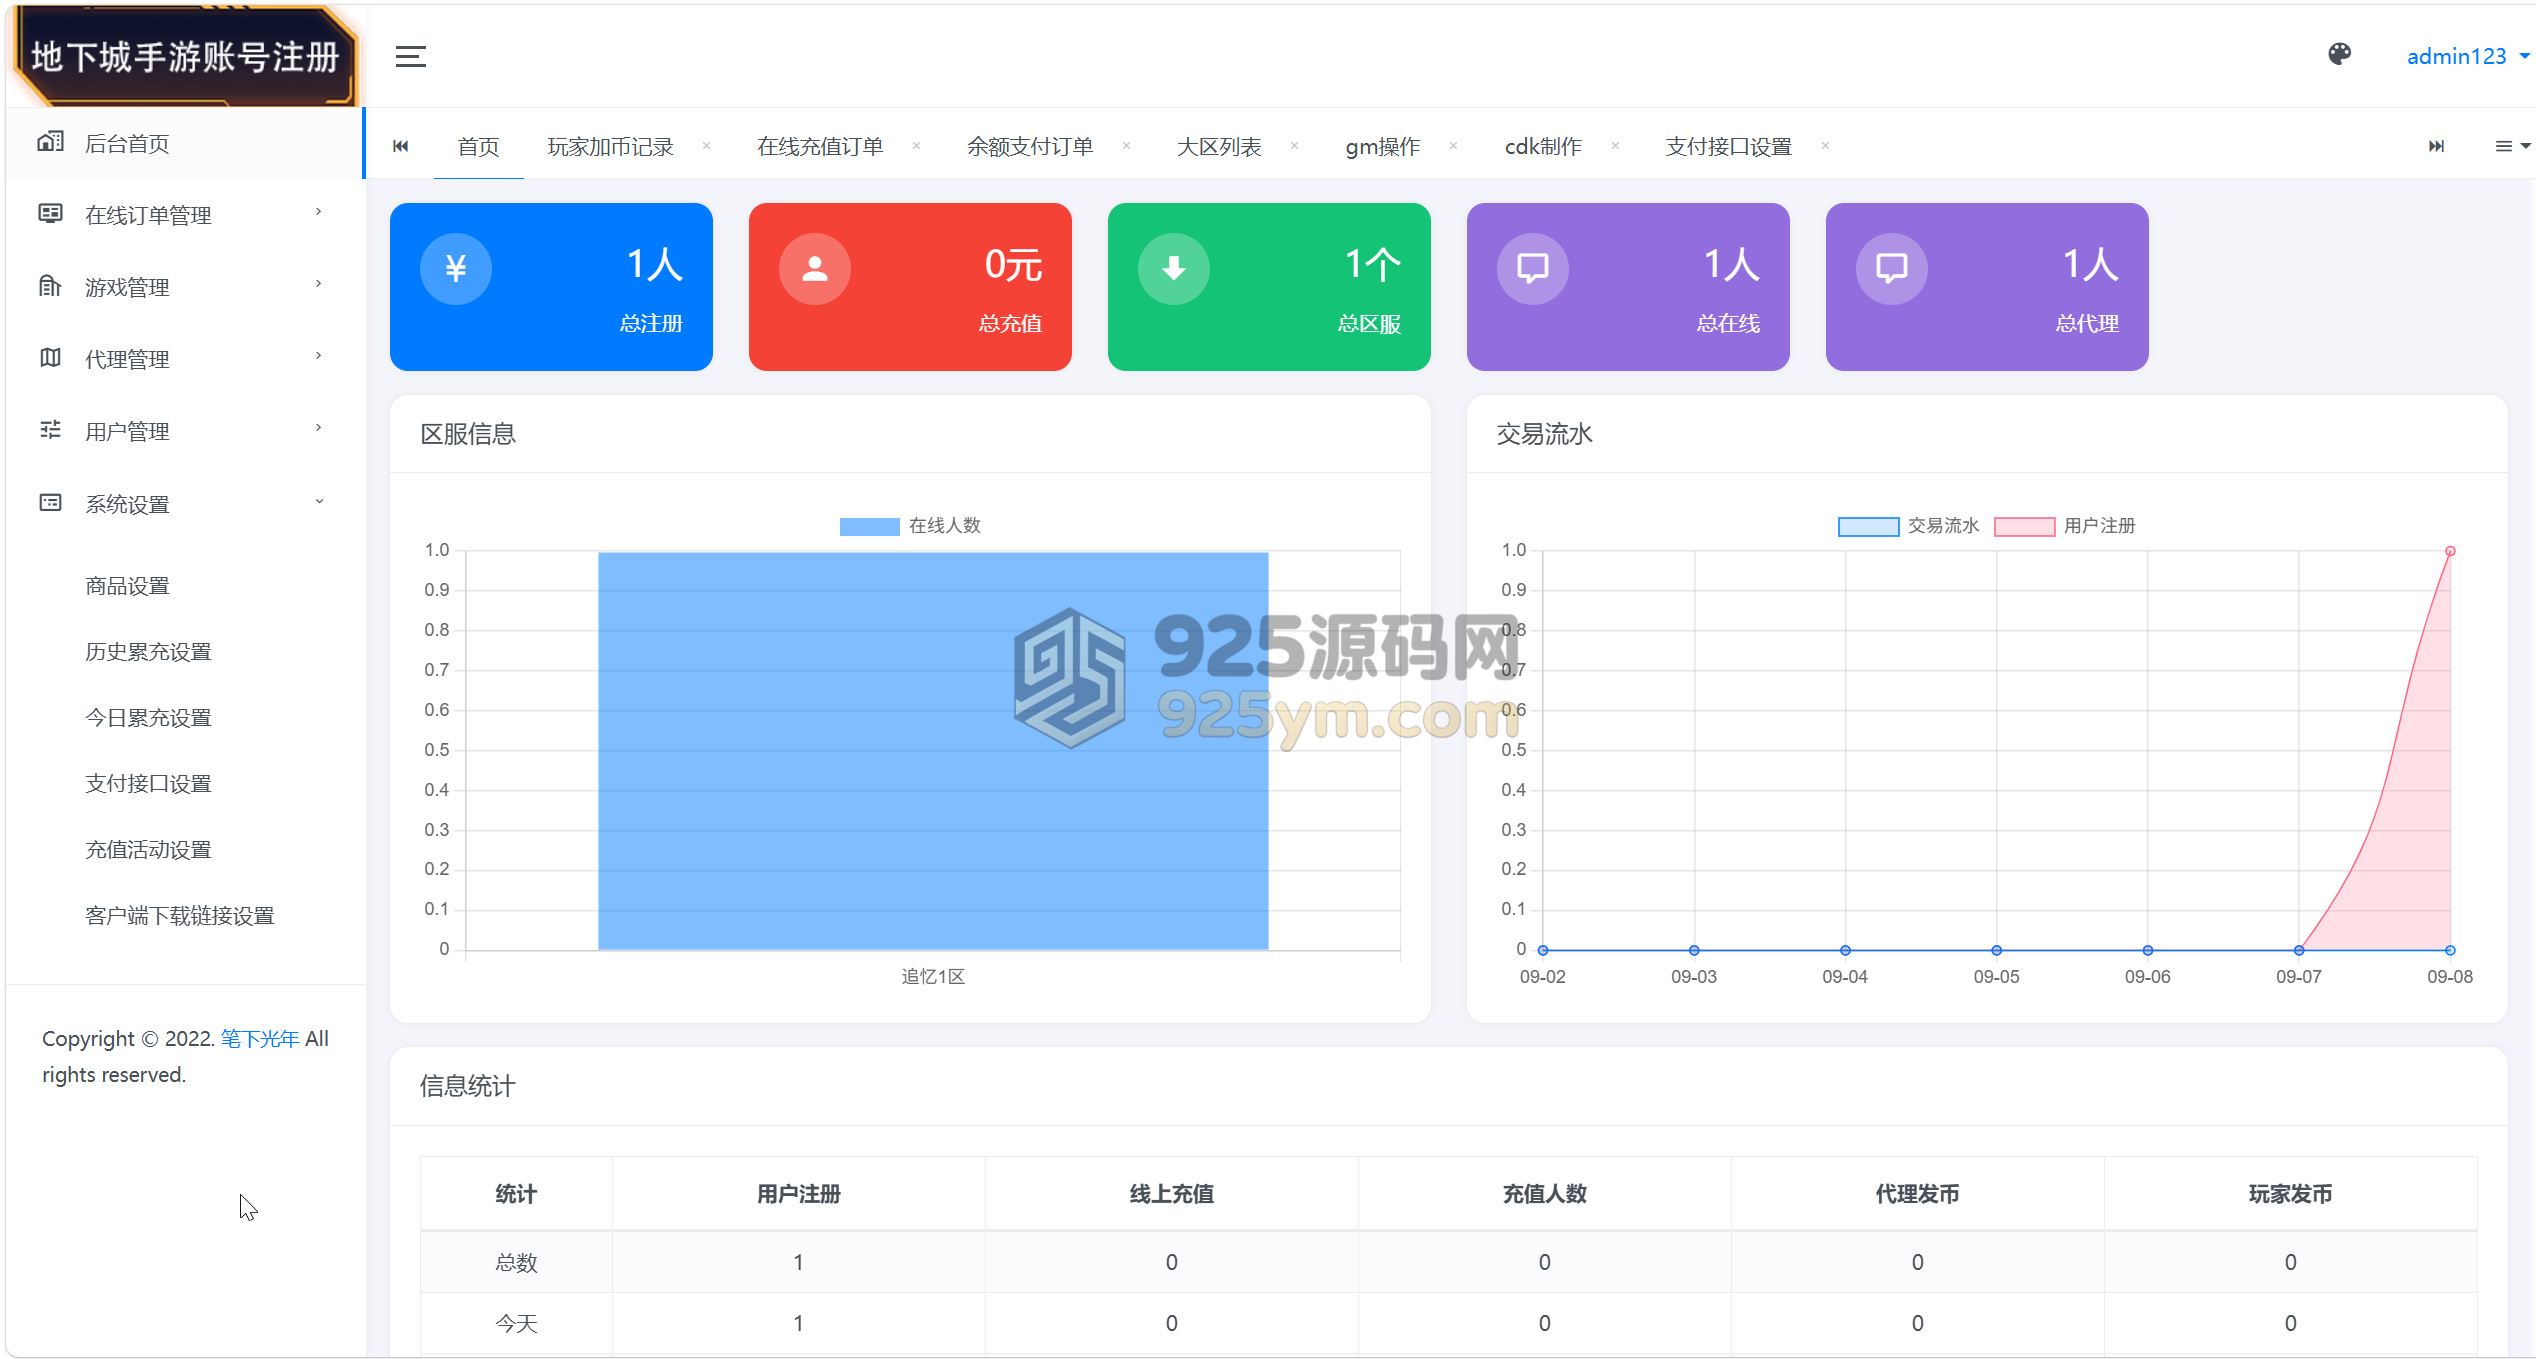Close the gm操作 tab

pyautogui.click(x=1453, y=146)
